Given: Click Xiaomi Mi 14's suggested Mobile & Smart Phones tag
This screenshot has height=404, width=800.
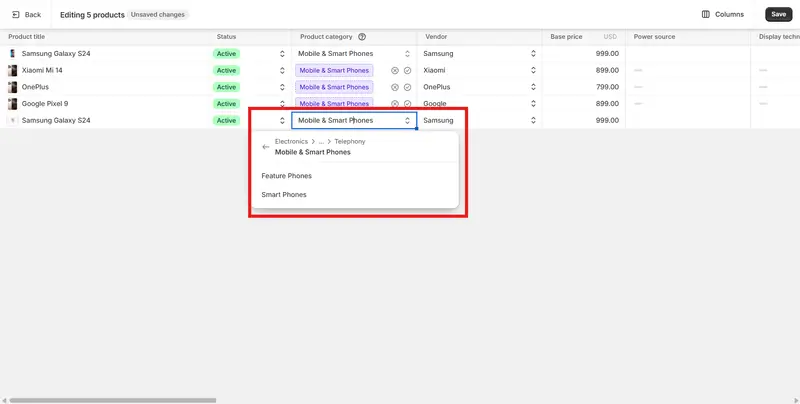Looking at the screenshot, I should point(334,70).
